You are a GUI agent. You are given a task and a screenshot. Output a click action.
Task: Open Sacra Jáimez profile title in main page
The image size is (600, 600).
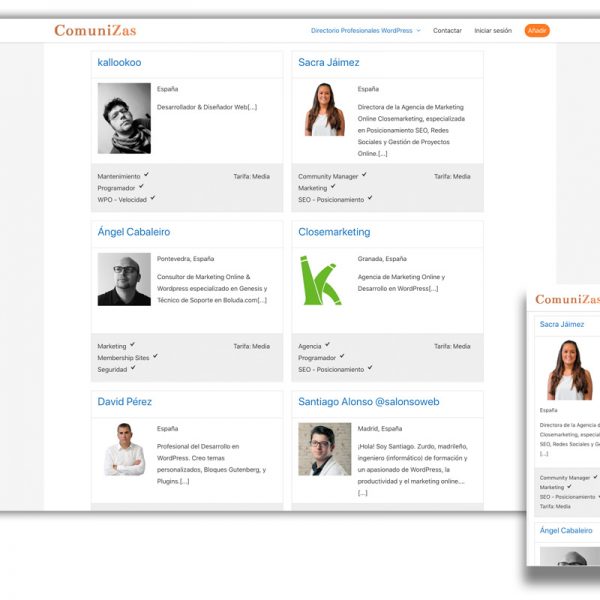[x=329, y=62]
